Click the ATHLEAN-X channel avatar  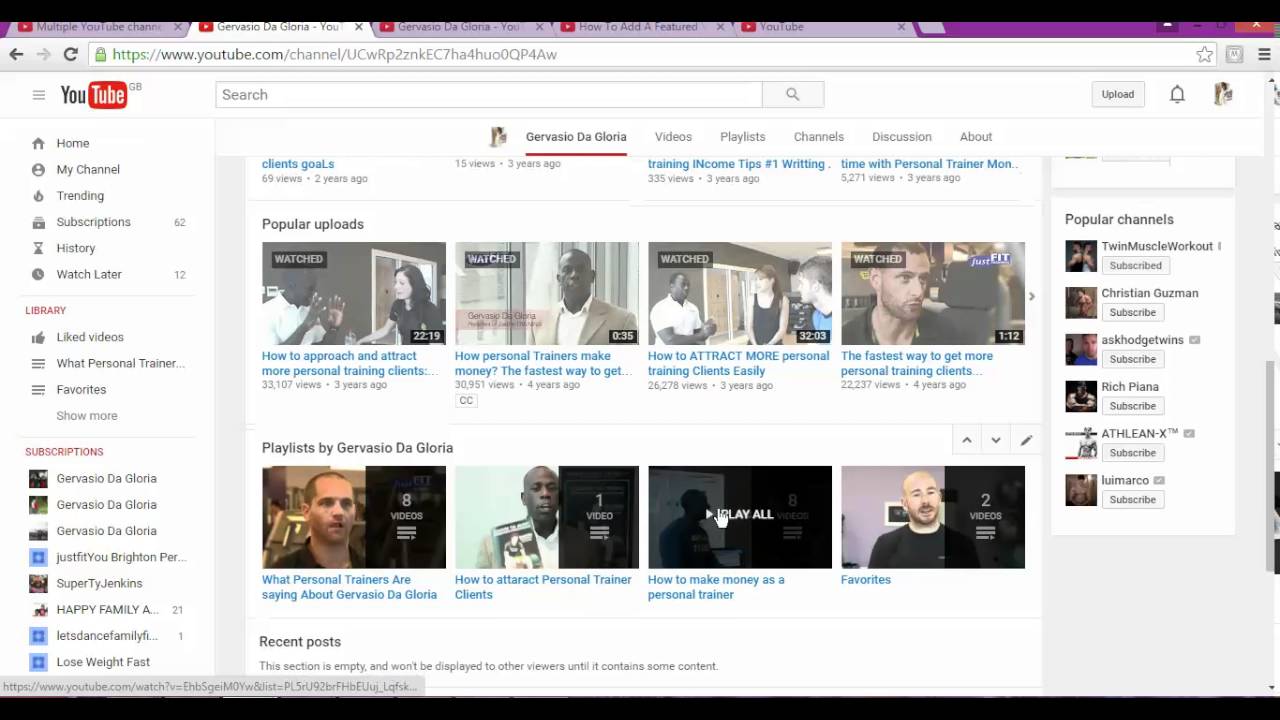tap(1081, 443)
